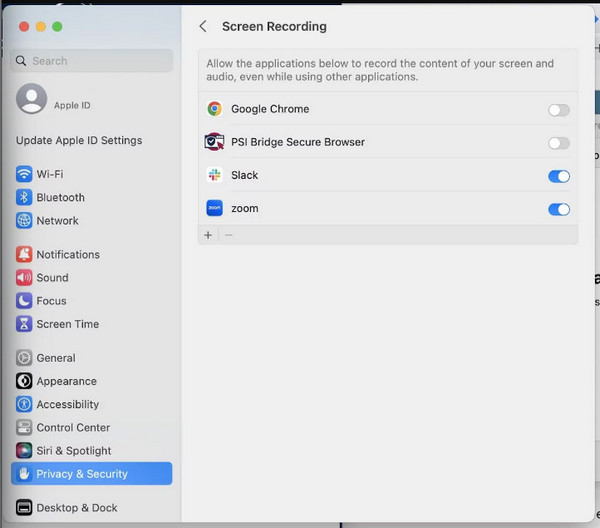Image resolution: width=600 pixels, height=528 pixels.
Task: Add an application with plus button
Action: tap(208, 235)
